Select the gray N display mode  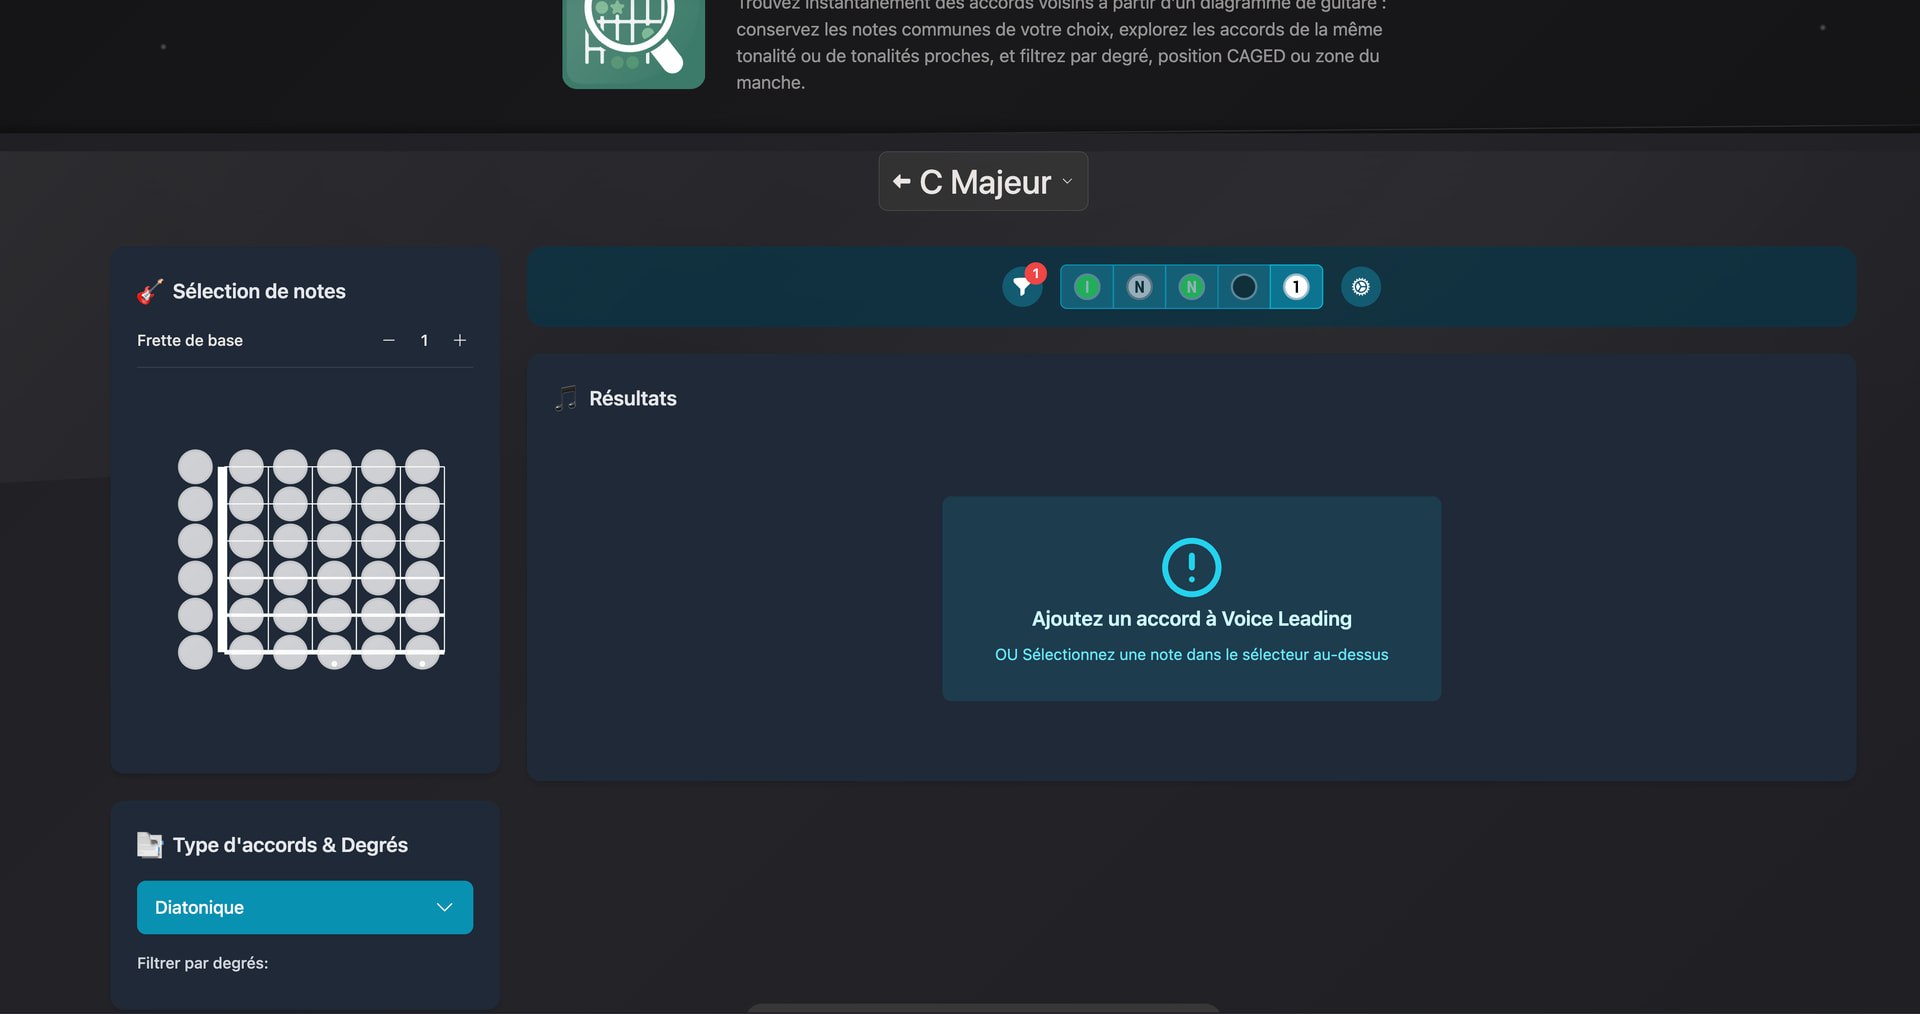1139,287
